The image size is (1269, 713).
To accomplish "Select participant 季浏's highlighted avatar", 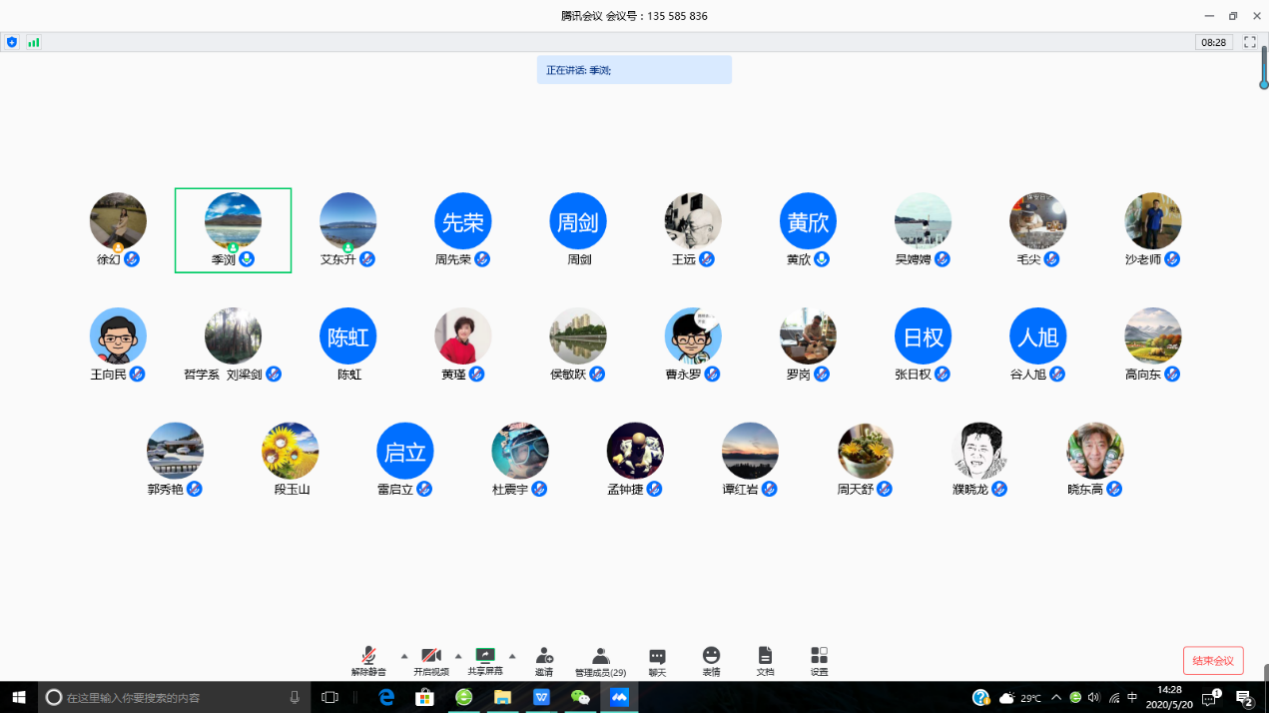I will point(233,221).
